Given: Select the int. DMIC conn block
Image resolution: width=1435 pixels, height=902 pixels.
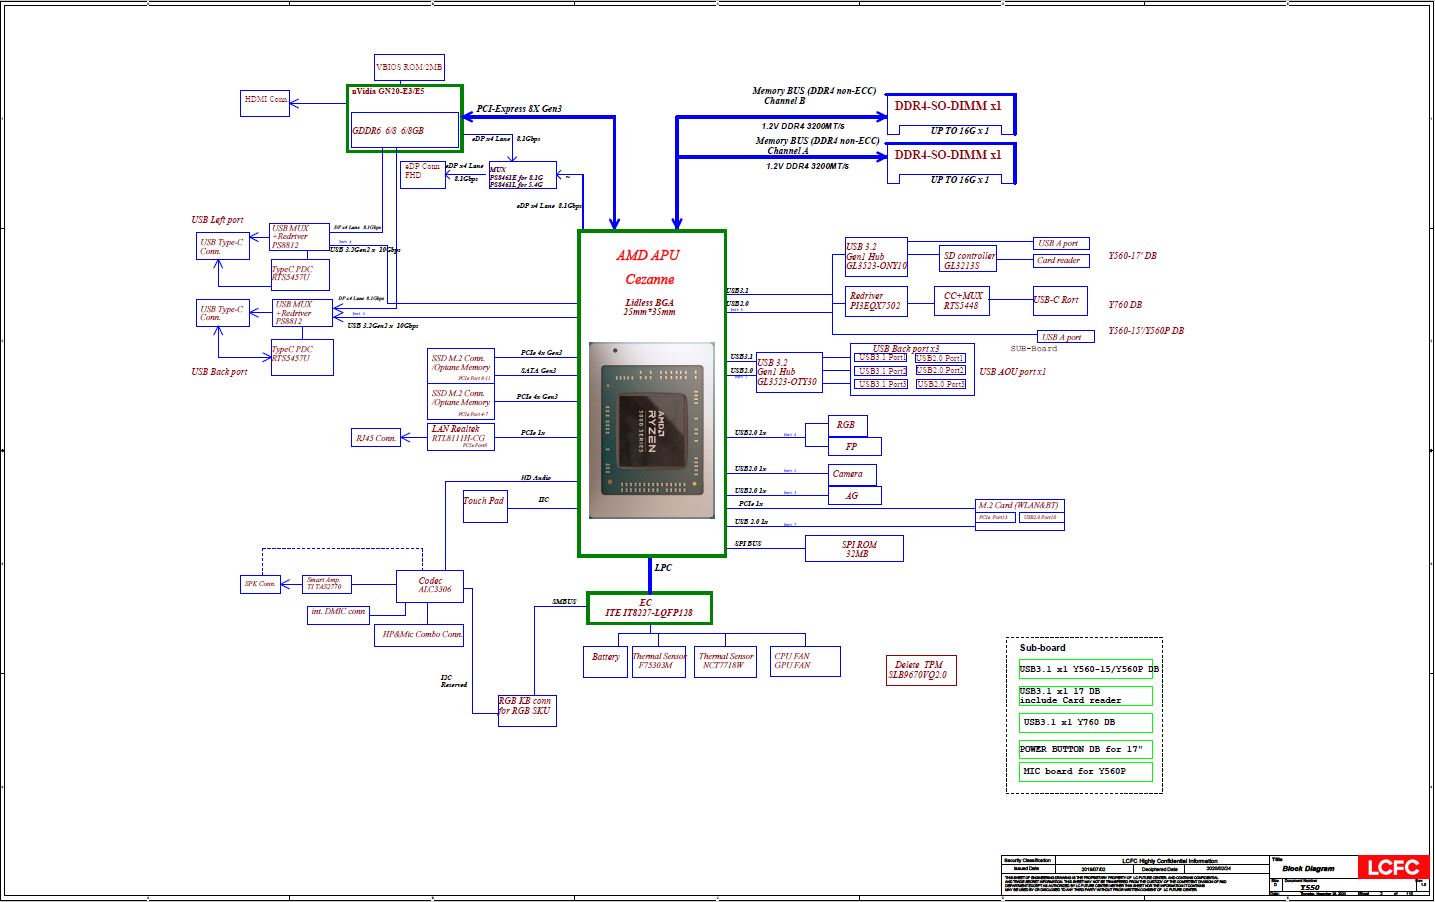Looking at the screenshot, I should 339,615.
